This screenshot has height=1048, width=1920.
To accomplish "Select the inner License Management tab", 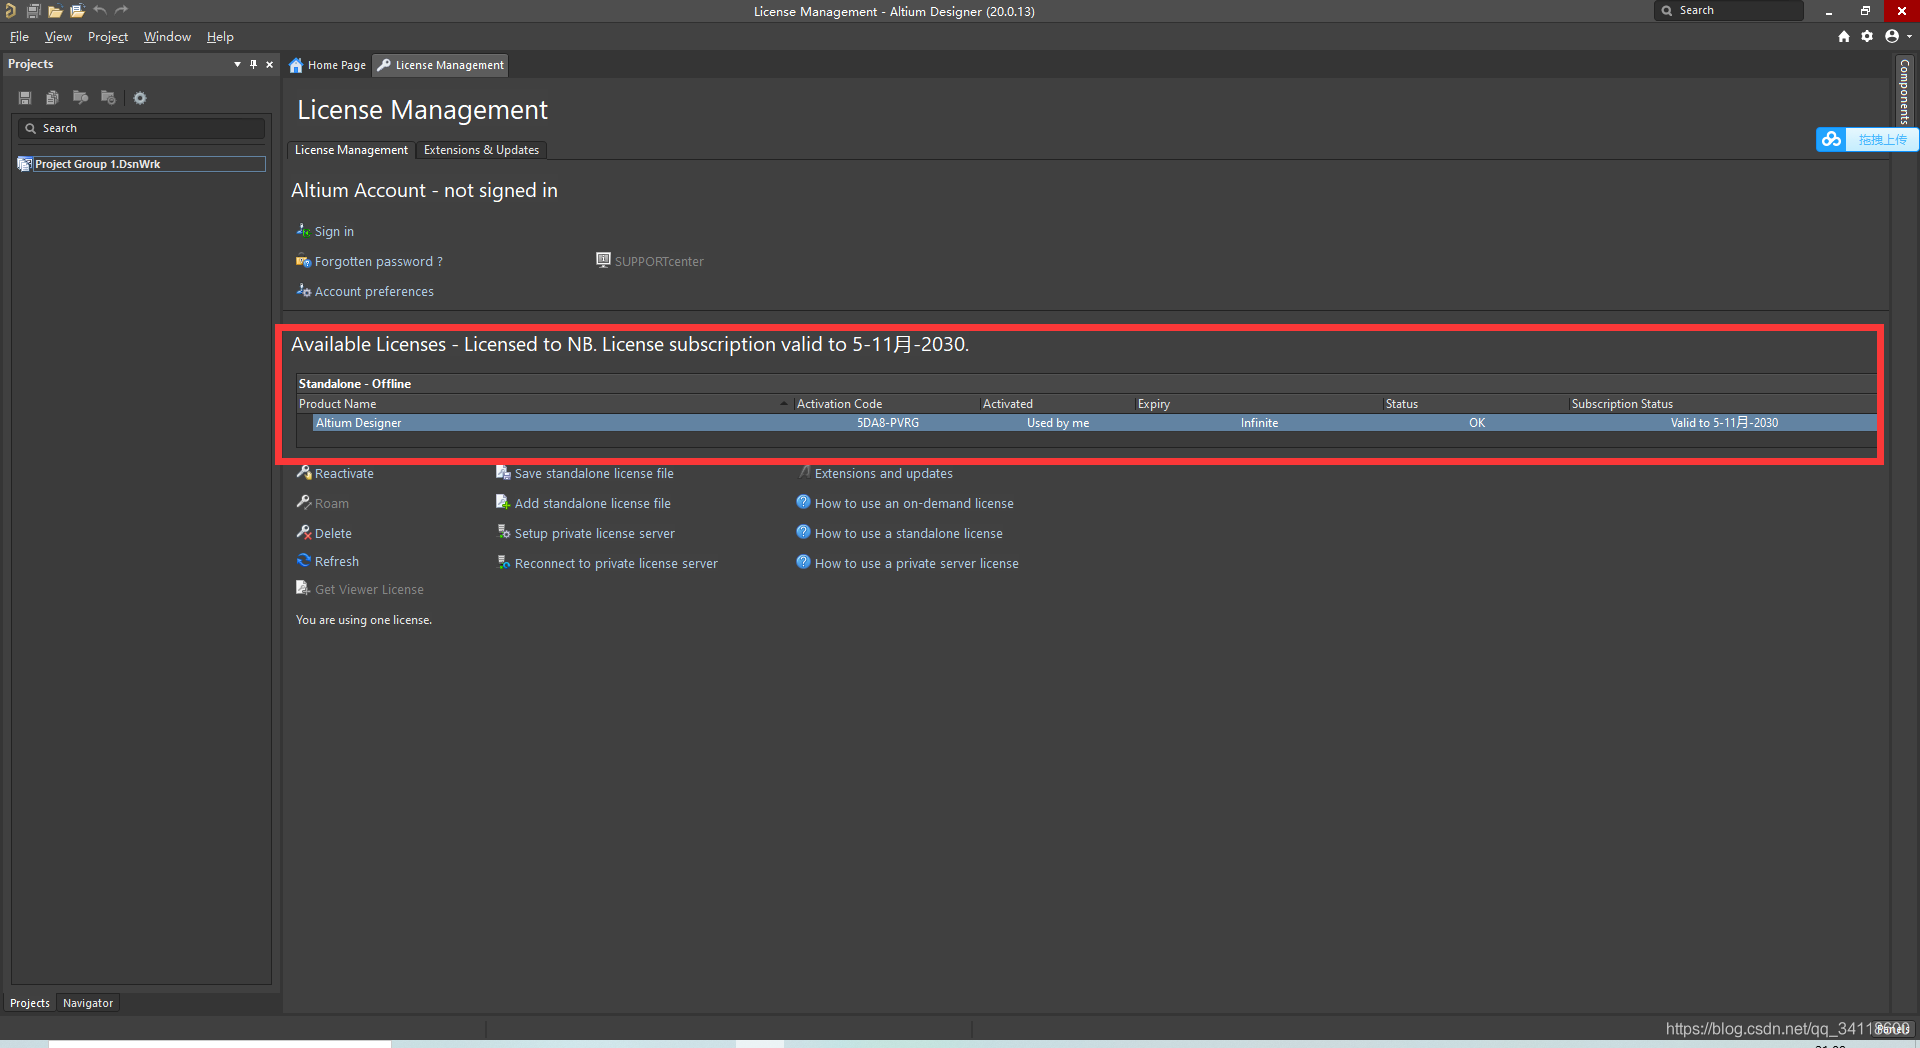I will 351,150.
